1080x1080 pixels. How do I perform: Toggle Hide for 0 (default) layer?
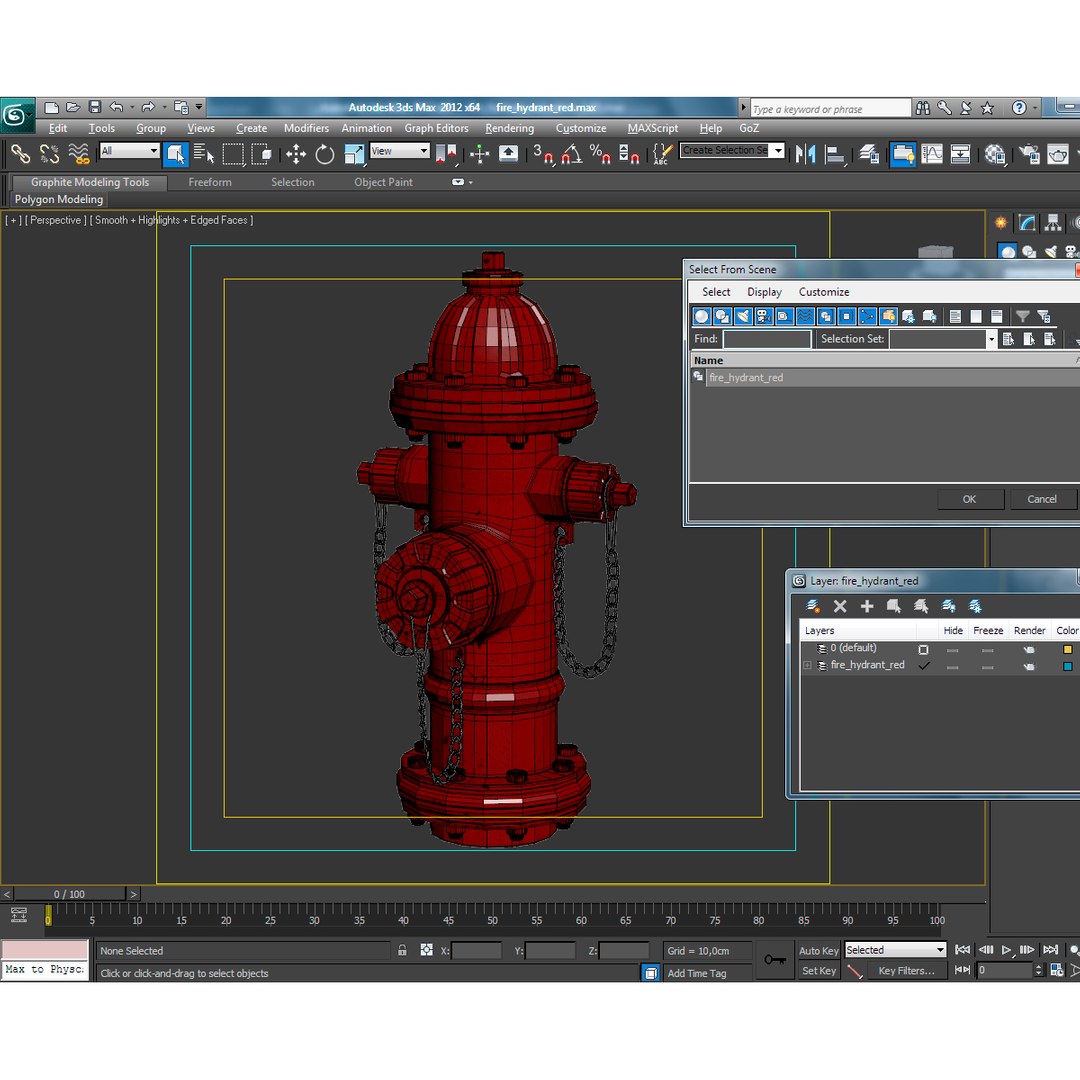pyautogui.click(x=953, y=650)
